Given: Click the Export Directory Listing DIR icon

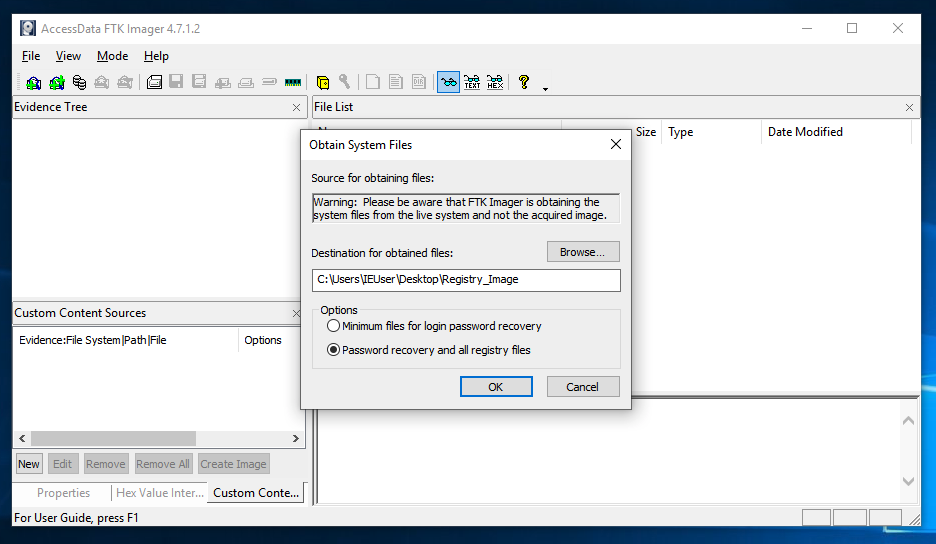Looking at the screenshot, I should point(419,82).
